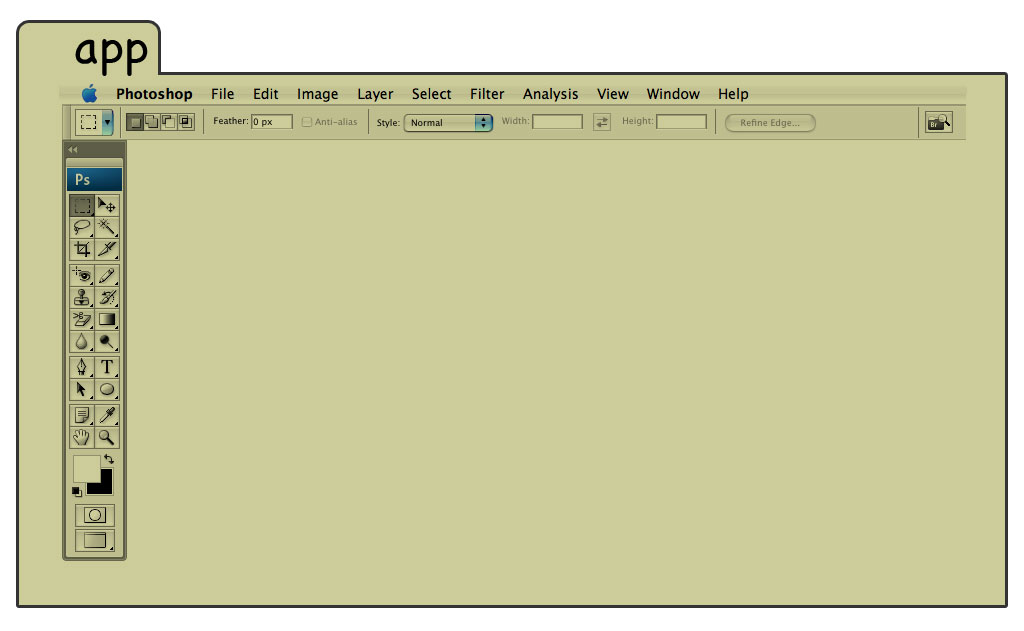Toggle Quick Mask mode

click(x=95, y=515)
